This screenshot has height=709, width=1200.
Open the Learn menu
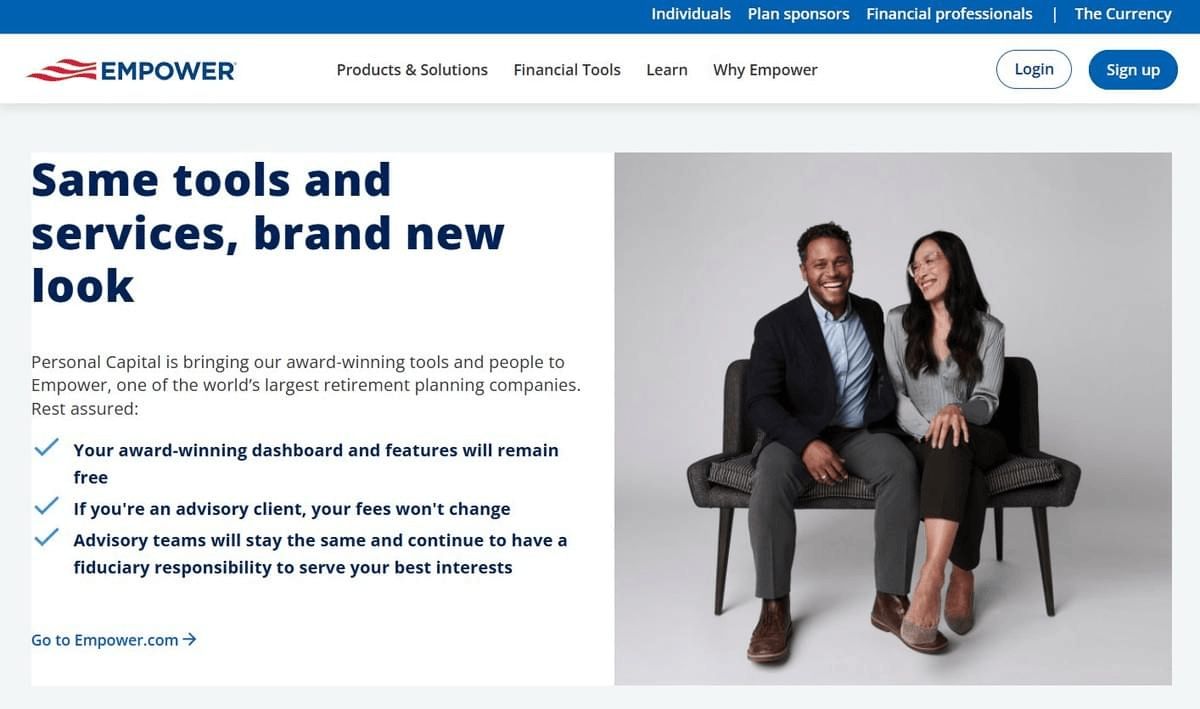667,70
